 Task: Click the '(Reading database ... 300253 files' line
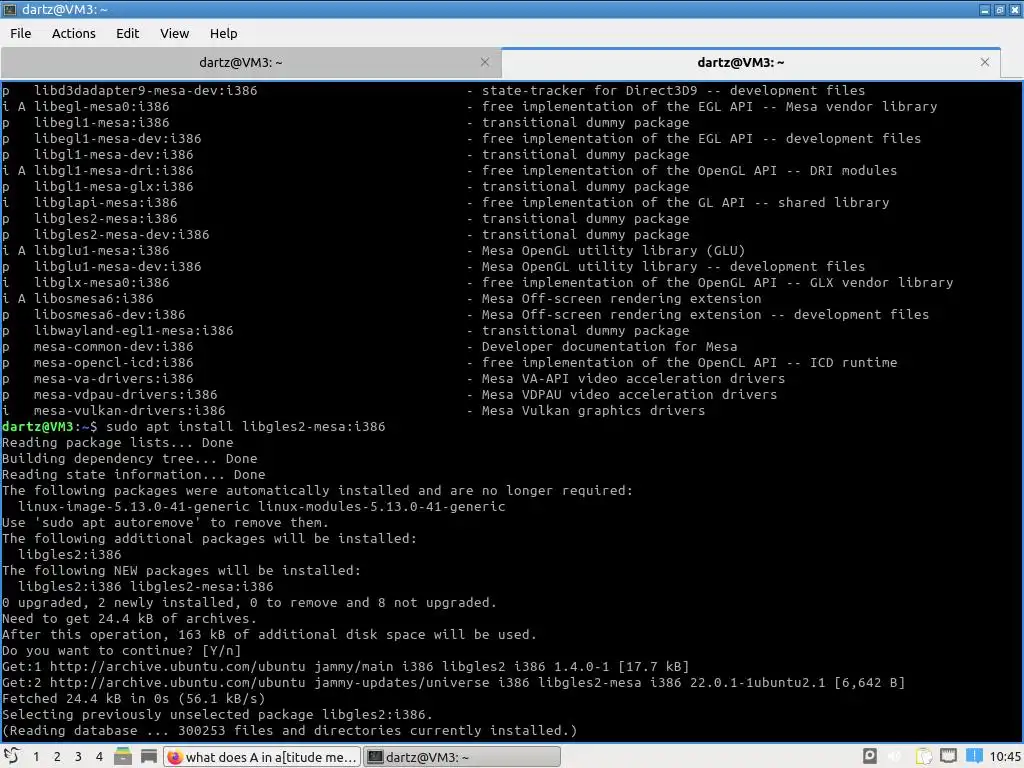coord(289,731)
